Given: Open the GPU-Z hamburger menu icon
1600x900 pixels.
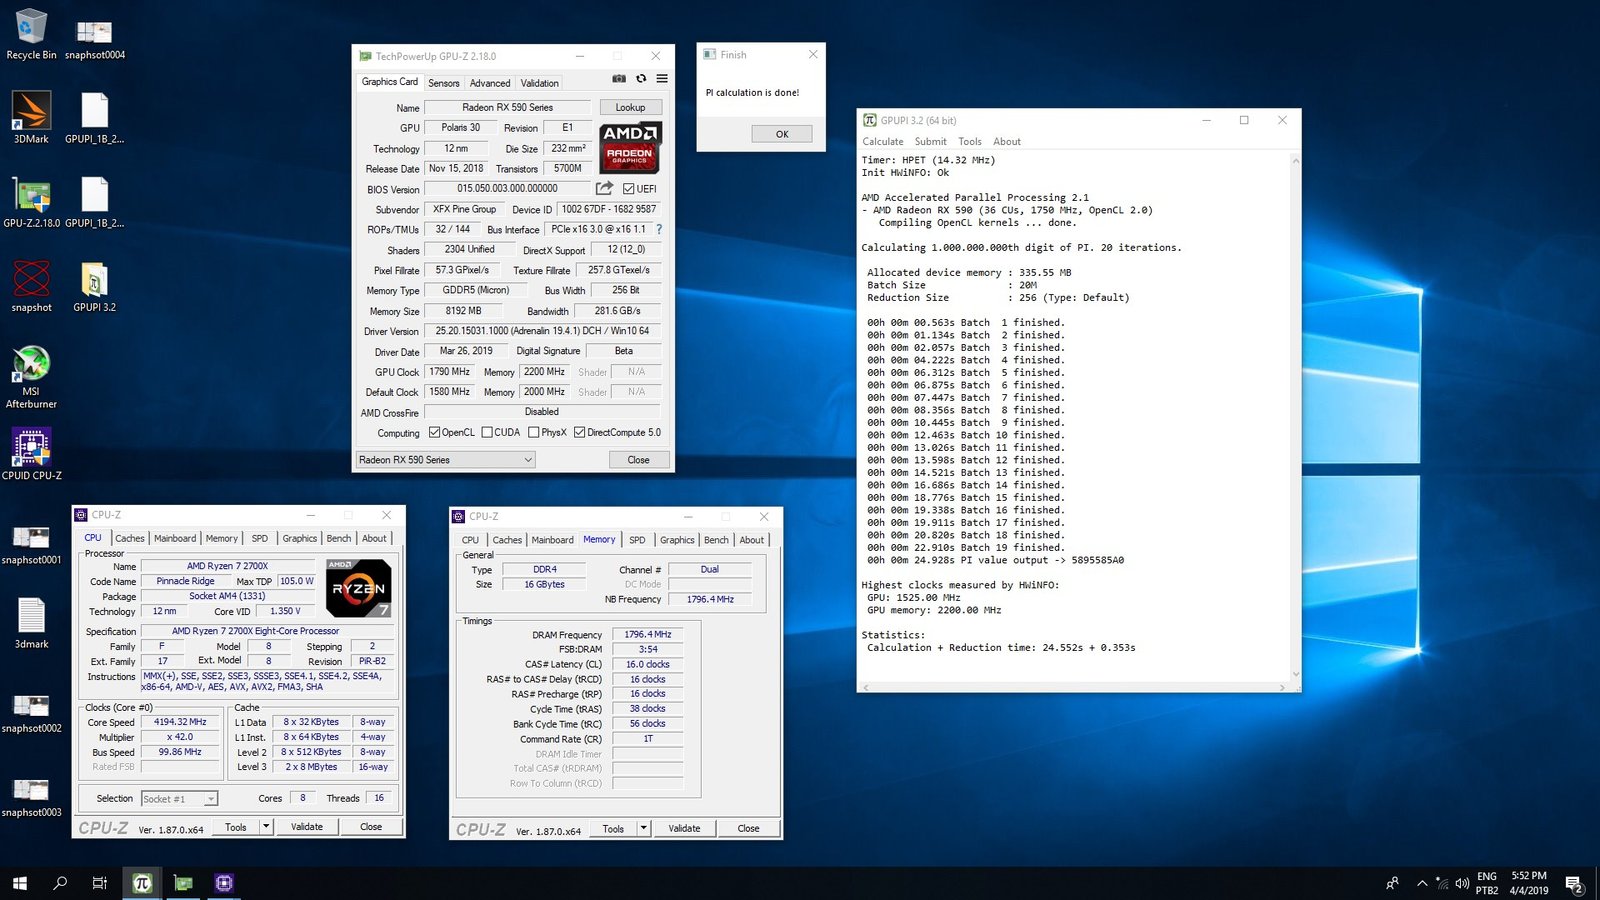Looking at the screenshot, I should click(662, 79).
